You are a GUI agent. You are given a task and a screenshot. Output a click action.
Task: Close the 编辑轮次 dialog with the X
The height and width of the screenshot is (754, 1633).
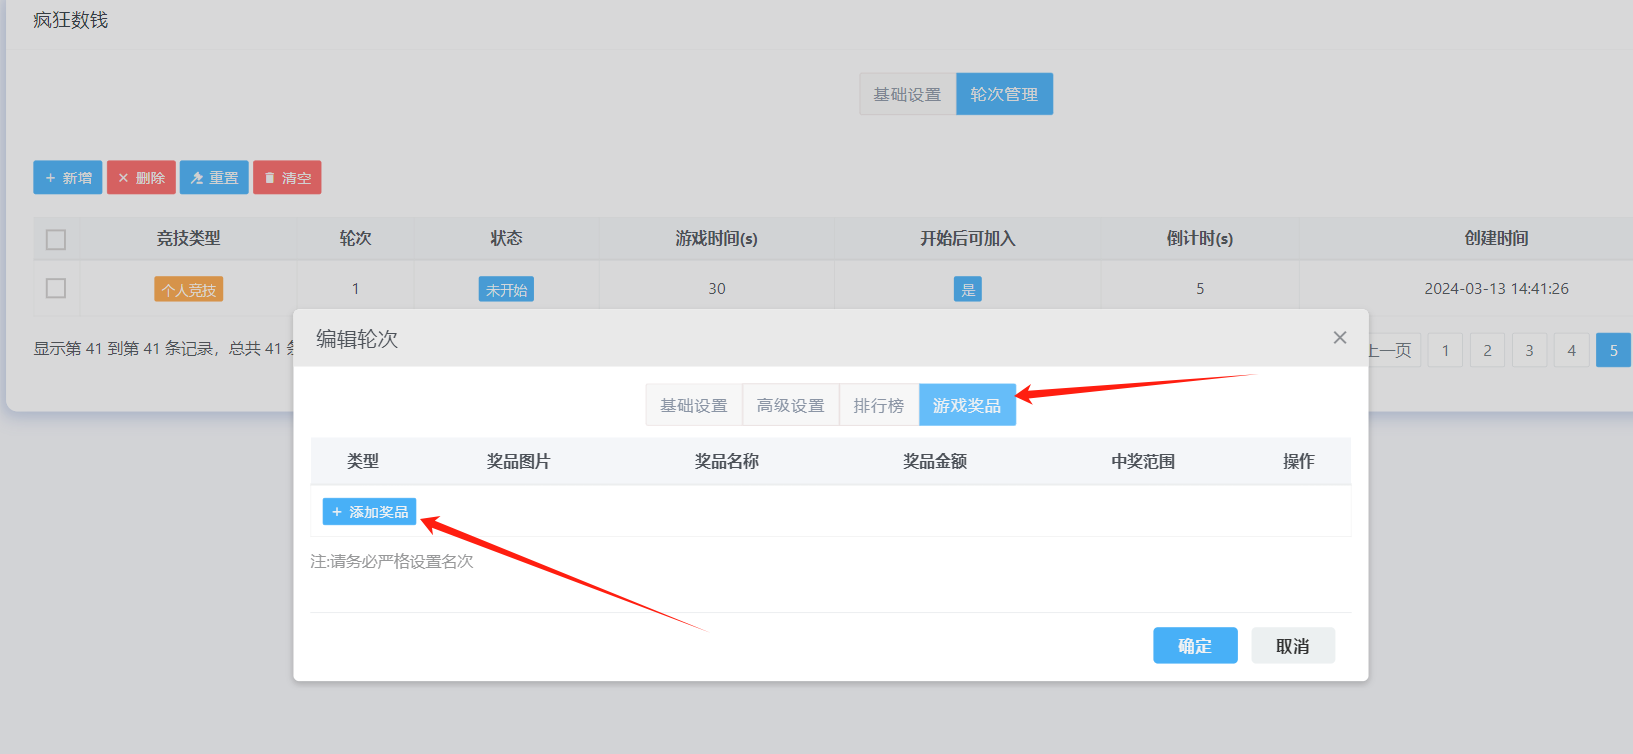[x=1340, y=338]
